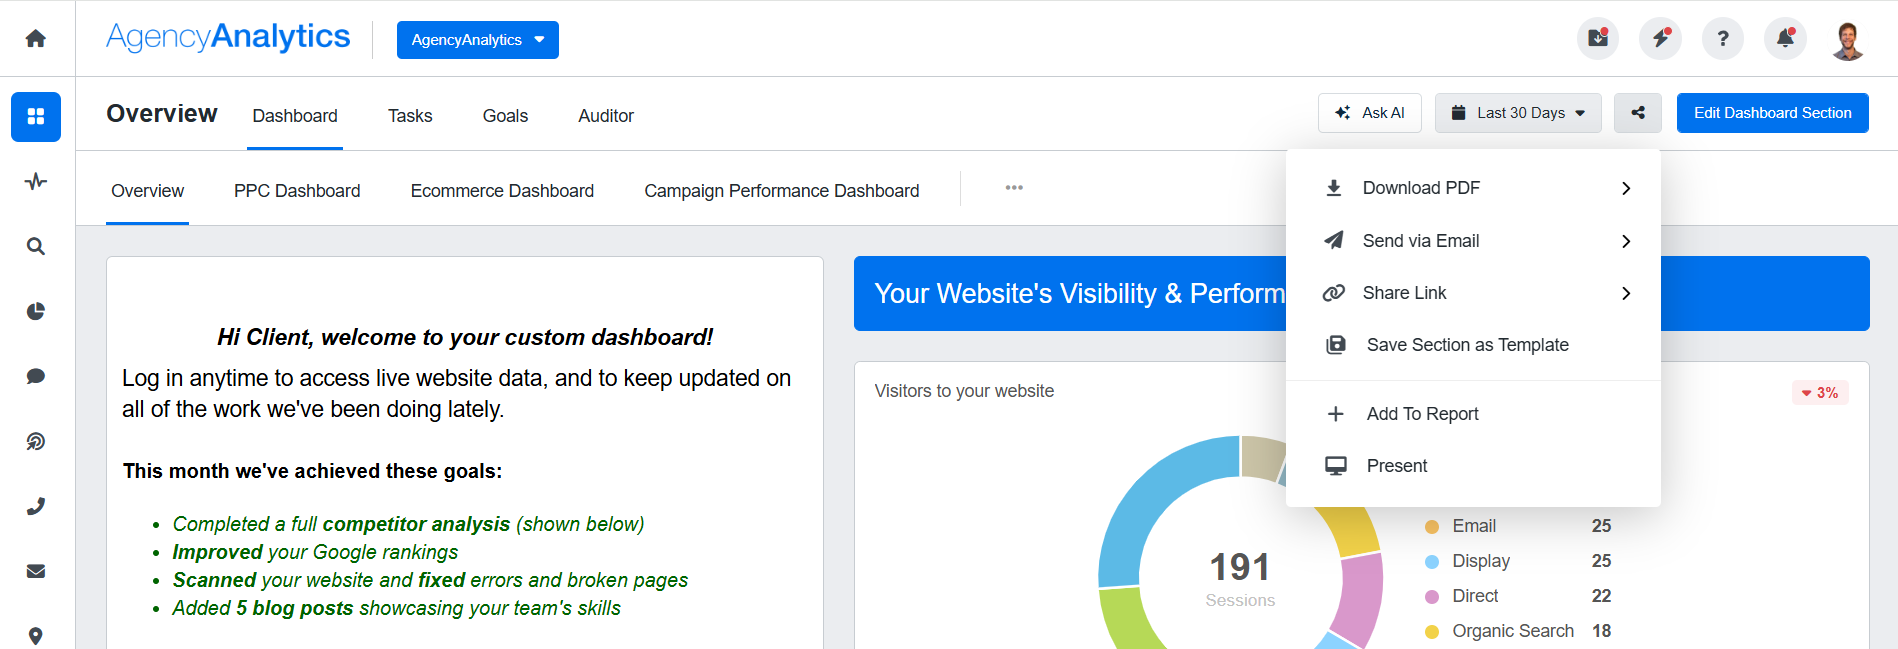Switch to the Auditor tab

click(x=606, y=116)
